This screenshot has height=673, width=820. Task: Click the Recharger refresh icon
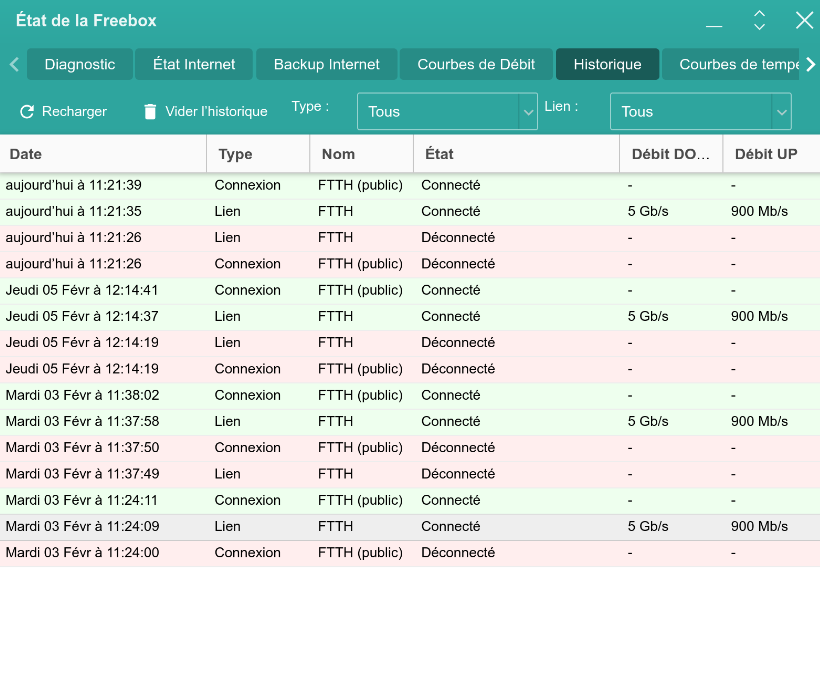(x=27, y=111)
